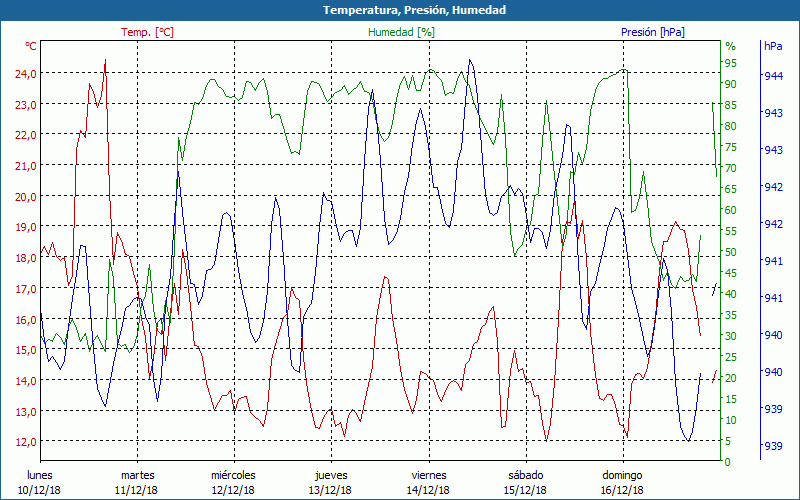Click the '20' humidity axis value

pos(731,378)
